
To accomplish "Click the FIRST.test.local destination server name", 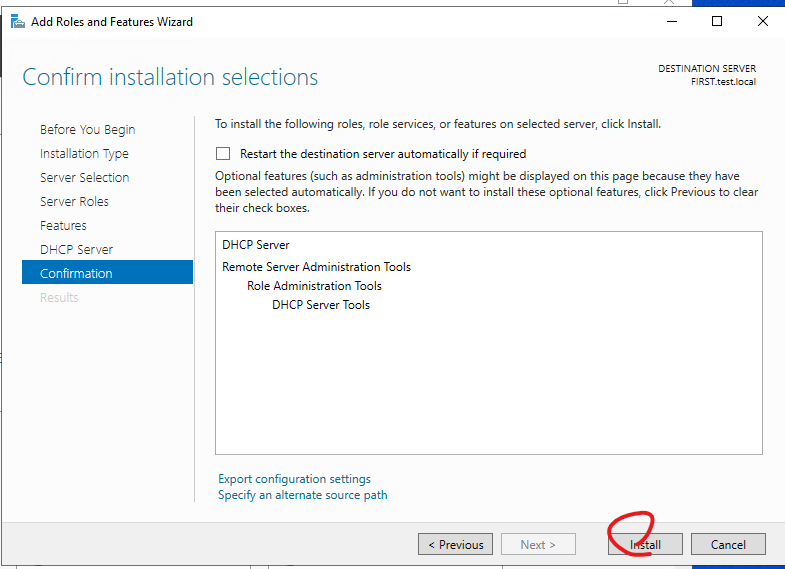I will [723, 82].
